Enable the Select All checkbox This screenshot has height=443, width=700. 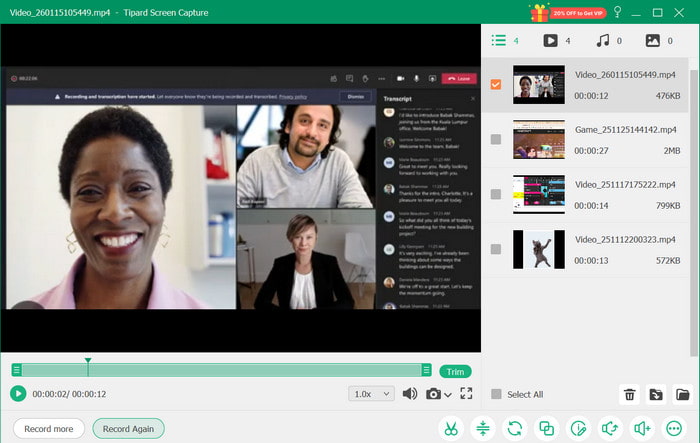click(496, 394)
